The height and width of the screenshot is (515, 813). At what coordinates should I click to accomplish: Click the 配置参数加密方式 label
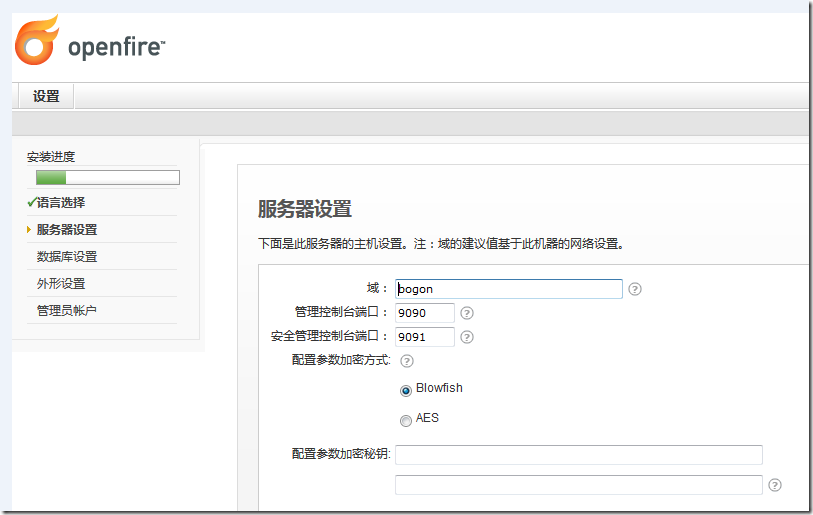point(341,360)
